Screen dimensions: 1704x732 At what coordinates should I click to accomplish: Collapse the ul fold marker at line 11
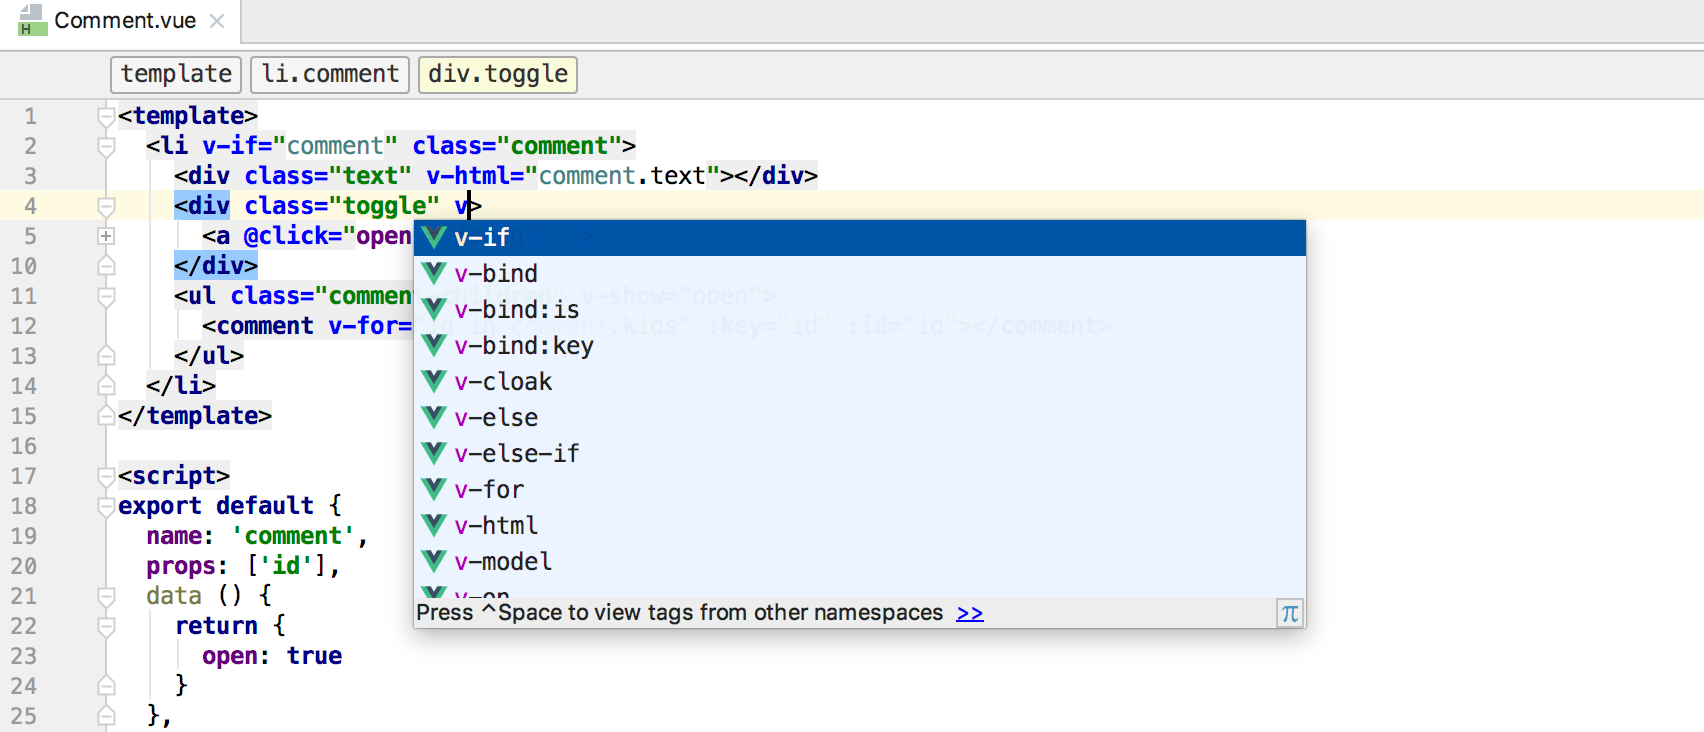click(x=106, y=297)
